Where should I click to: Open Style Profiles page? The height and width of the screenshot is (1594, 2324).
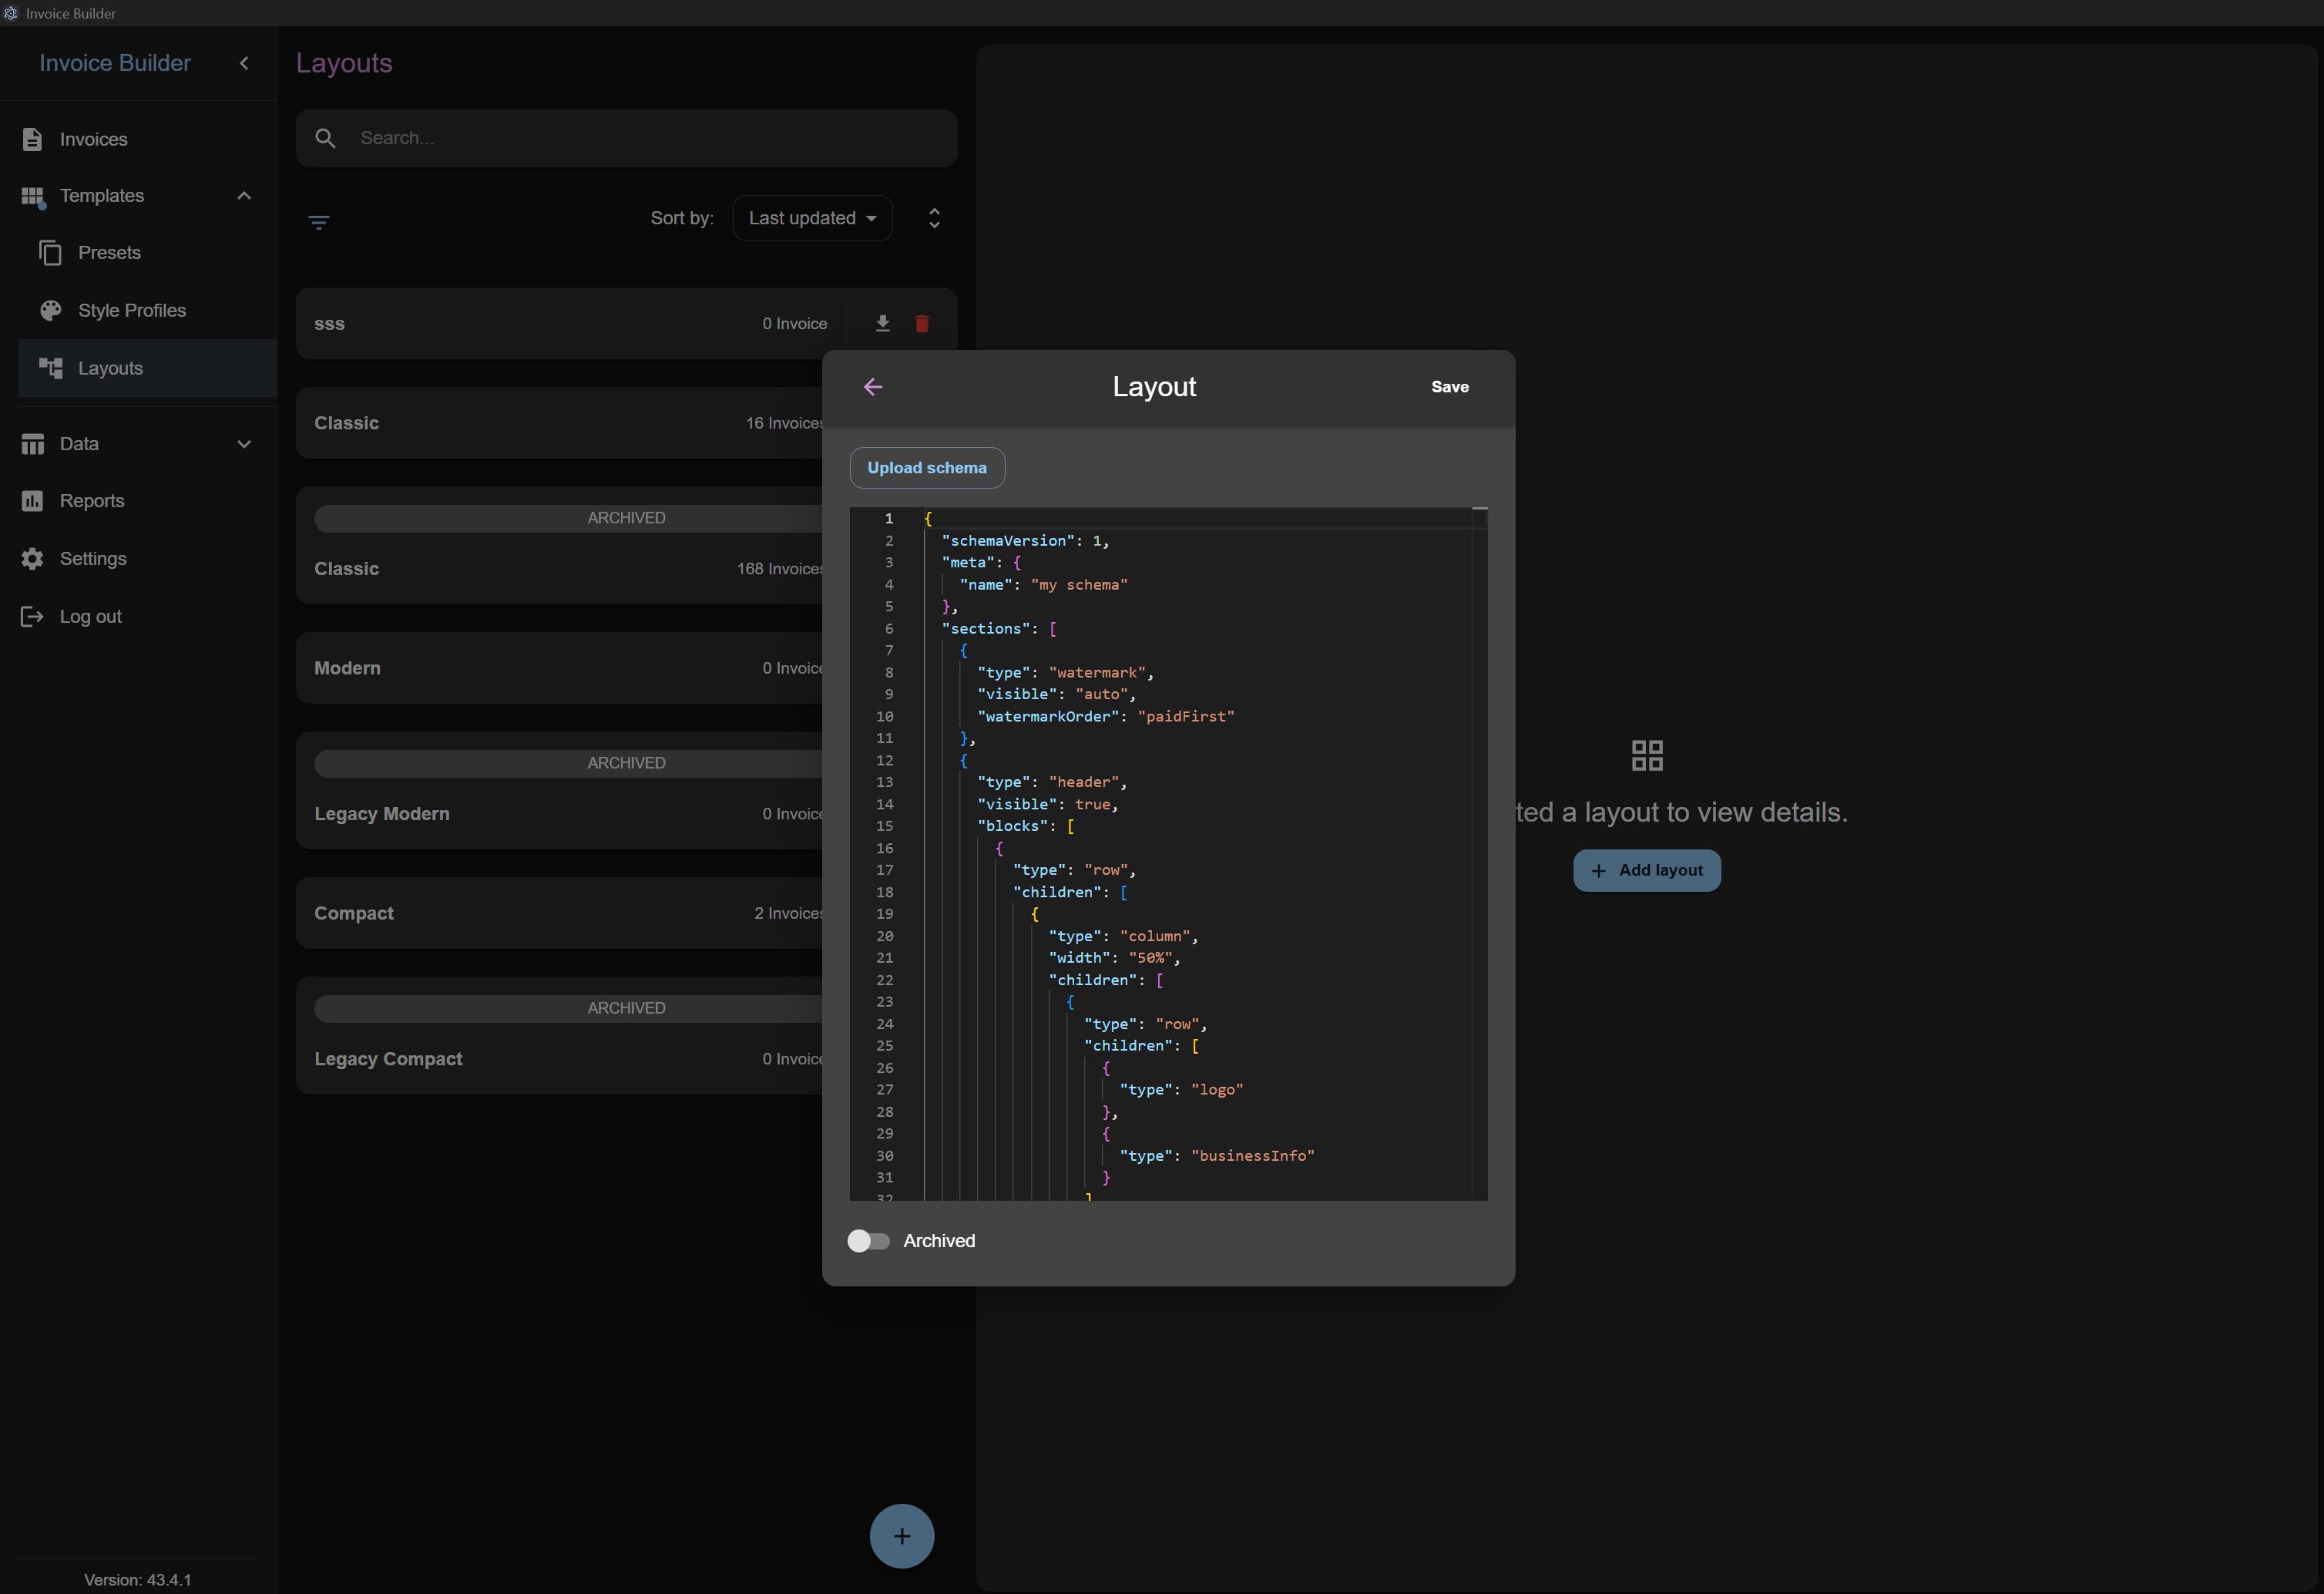coord(147,311)
